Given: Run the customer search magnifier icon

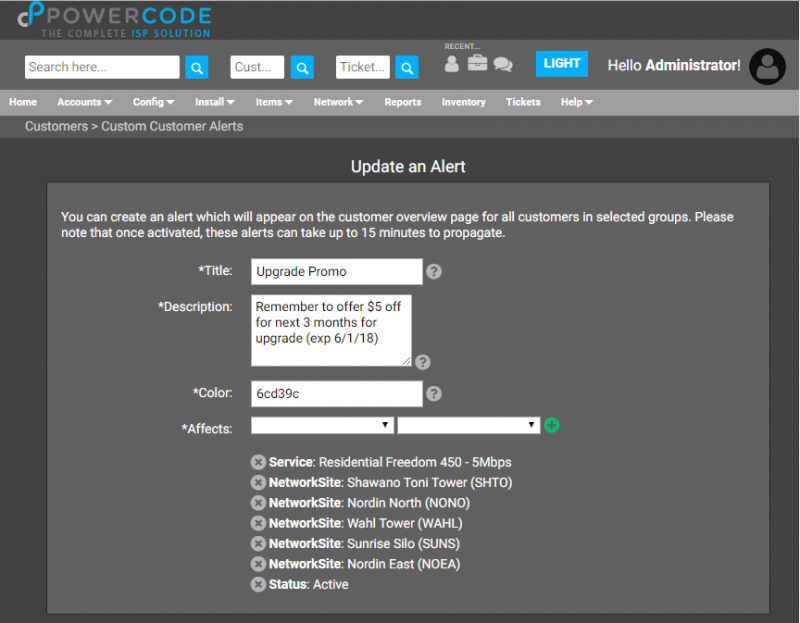Looking at the screenshot, I should tap(302, 66).
